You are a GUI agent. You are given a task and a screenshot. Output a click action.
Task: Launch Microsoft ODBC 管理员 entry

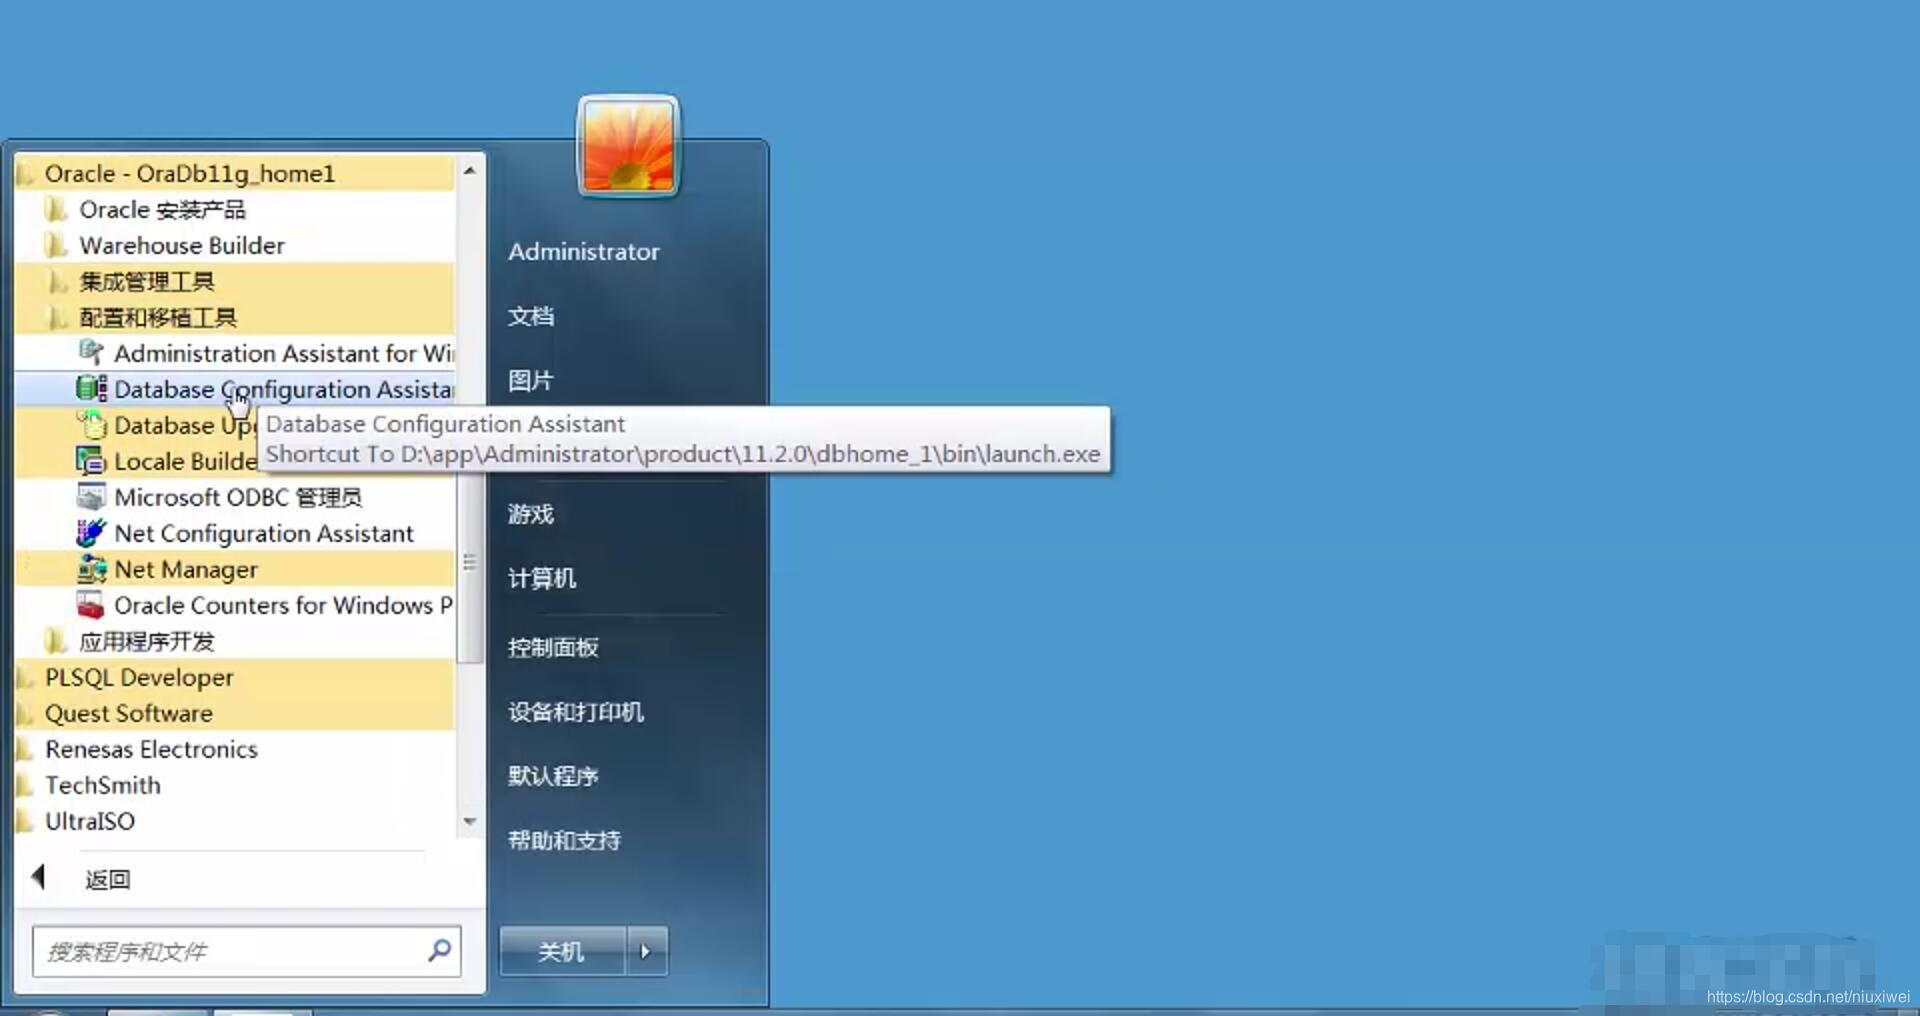click(x=235, y=497)
